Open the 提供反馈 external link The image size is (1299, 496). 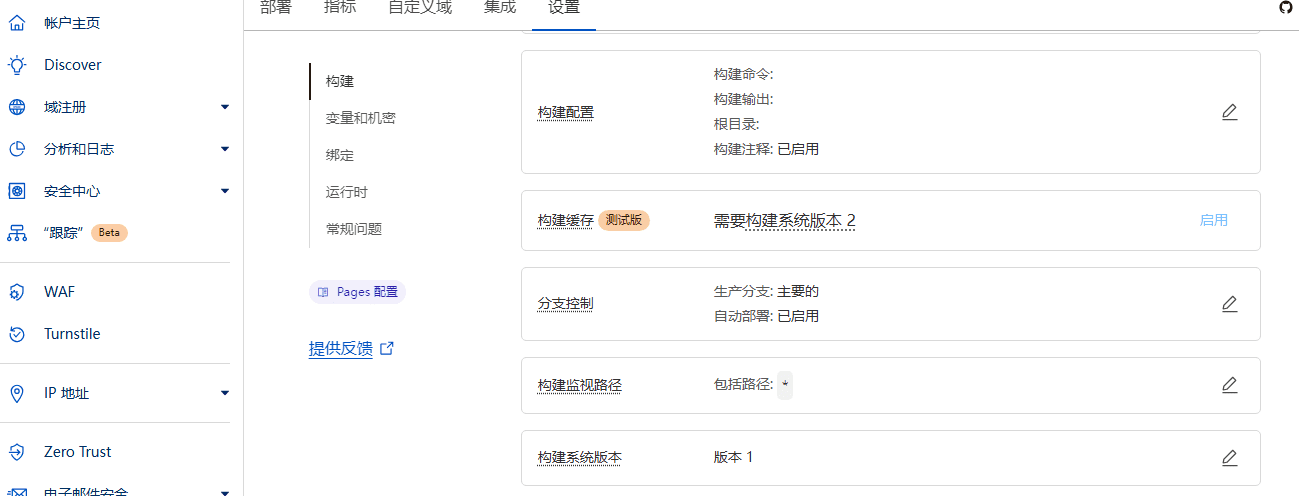pos(351,349)
